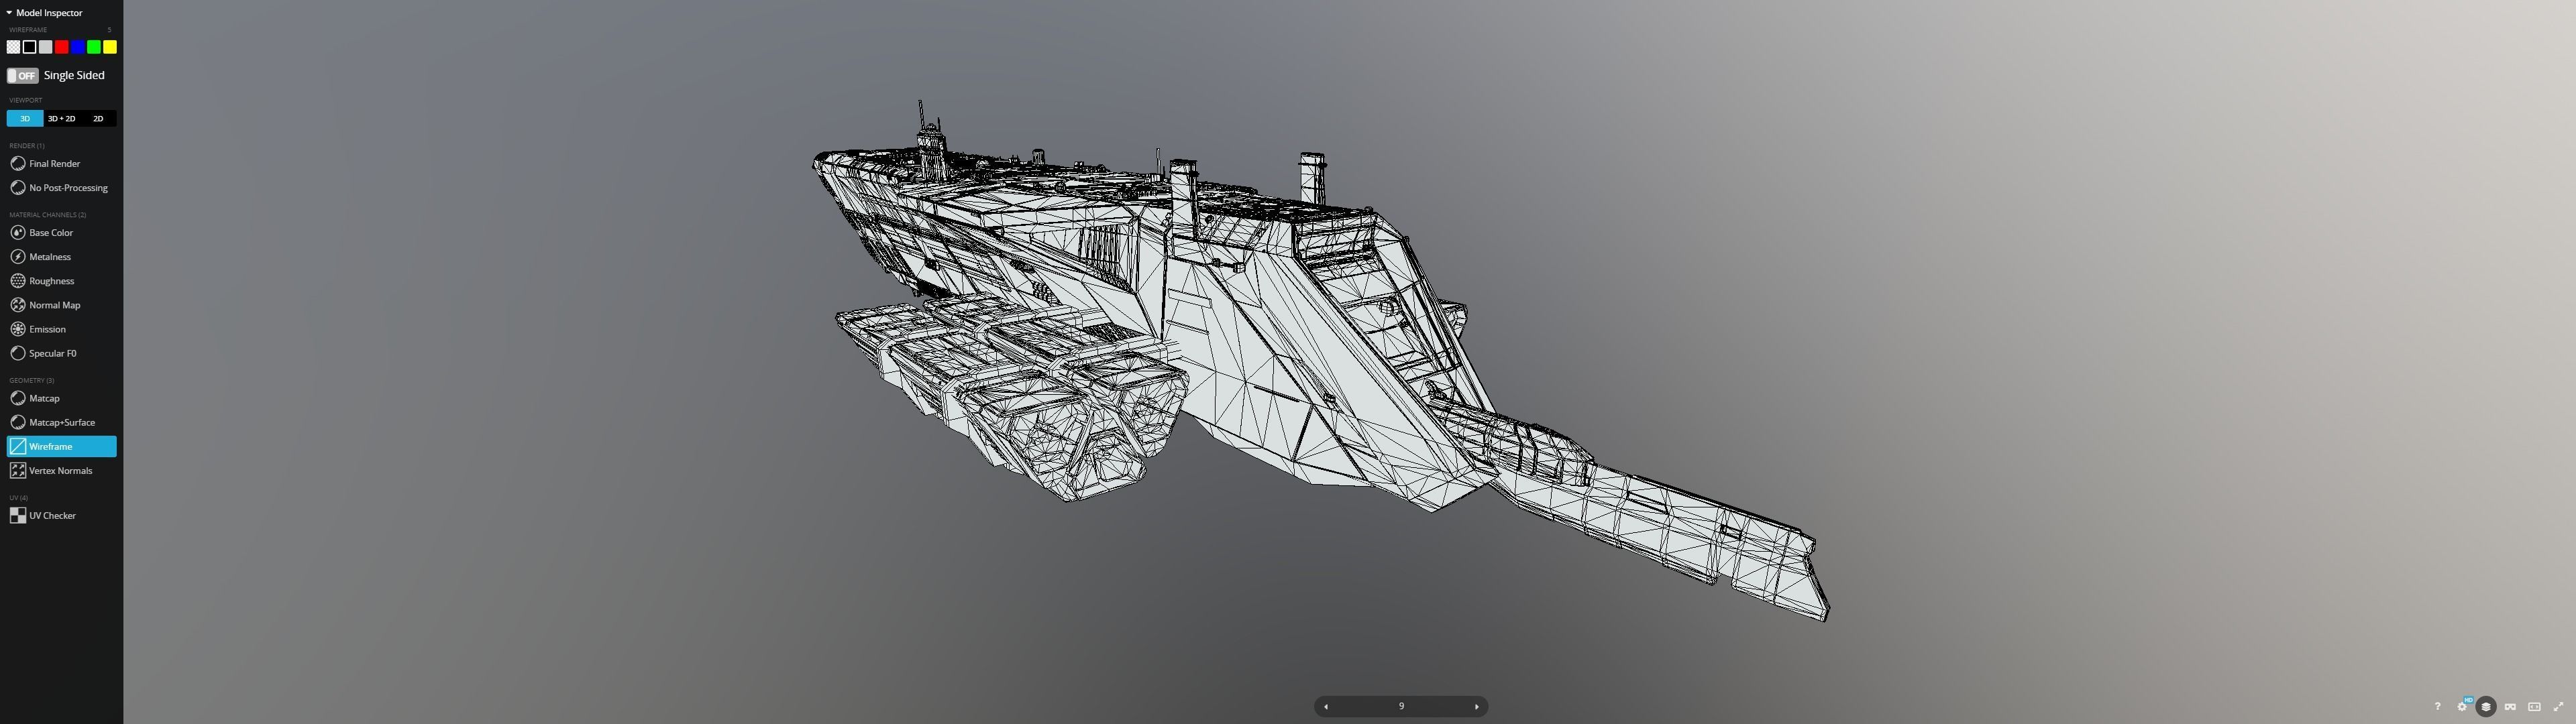Open fullscreen with the expand arrows icon
Viewport: 2576px width, 724px height.
pos(2559,707)
